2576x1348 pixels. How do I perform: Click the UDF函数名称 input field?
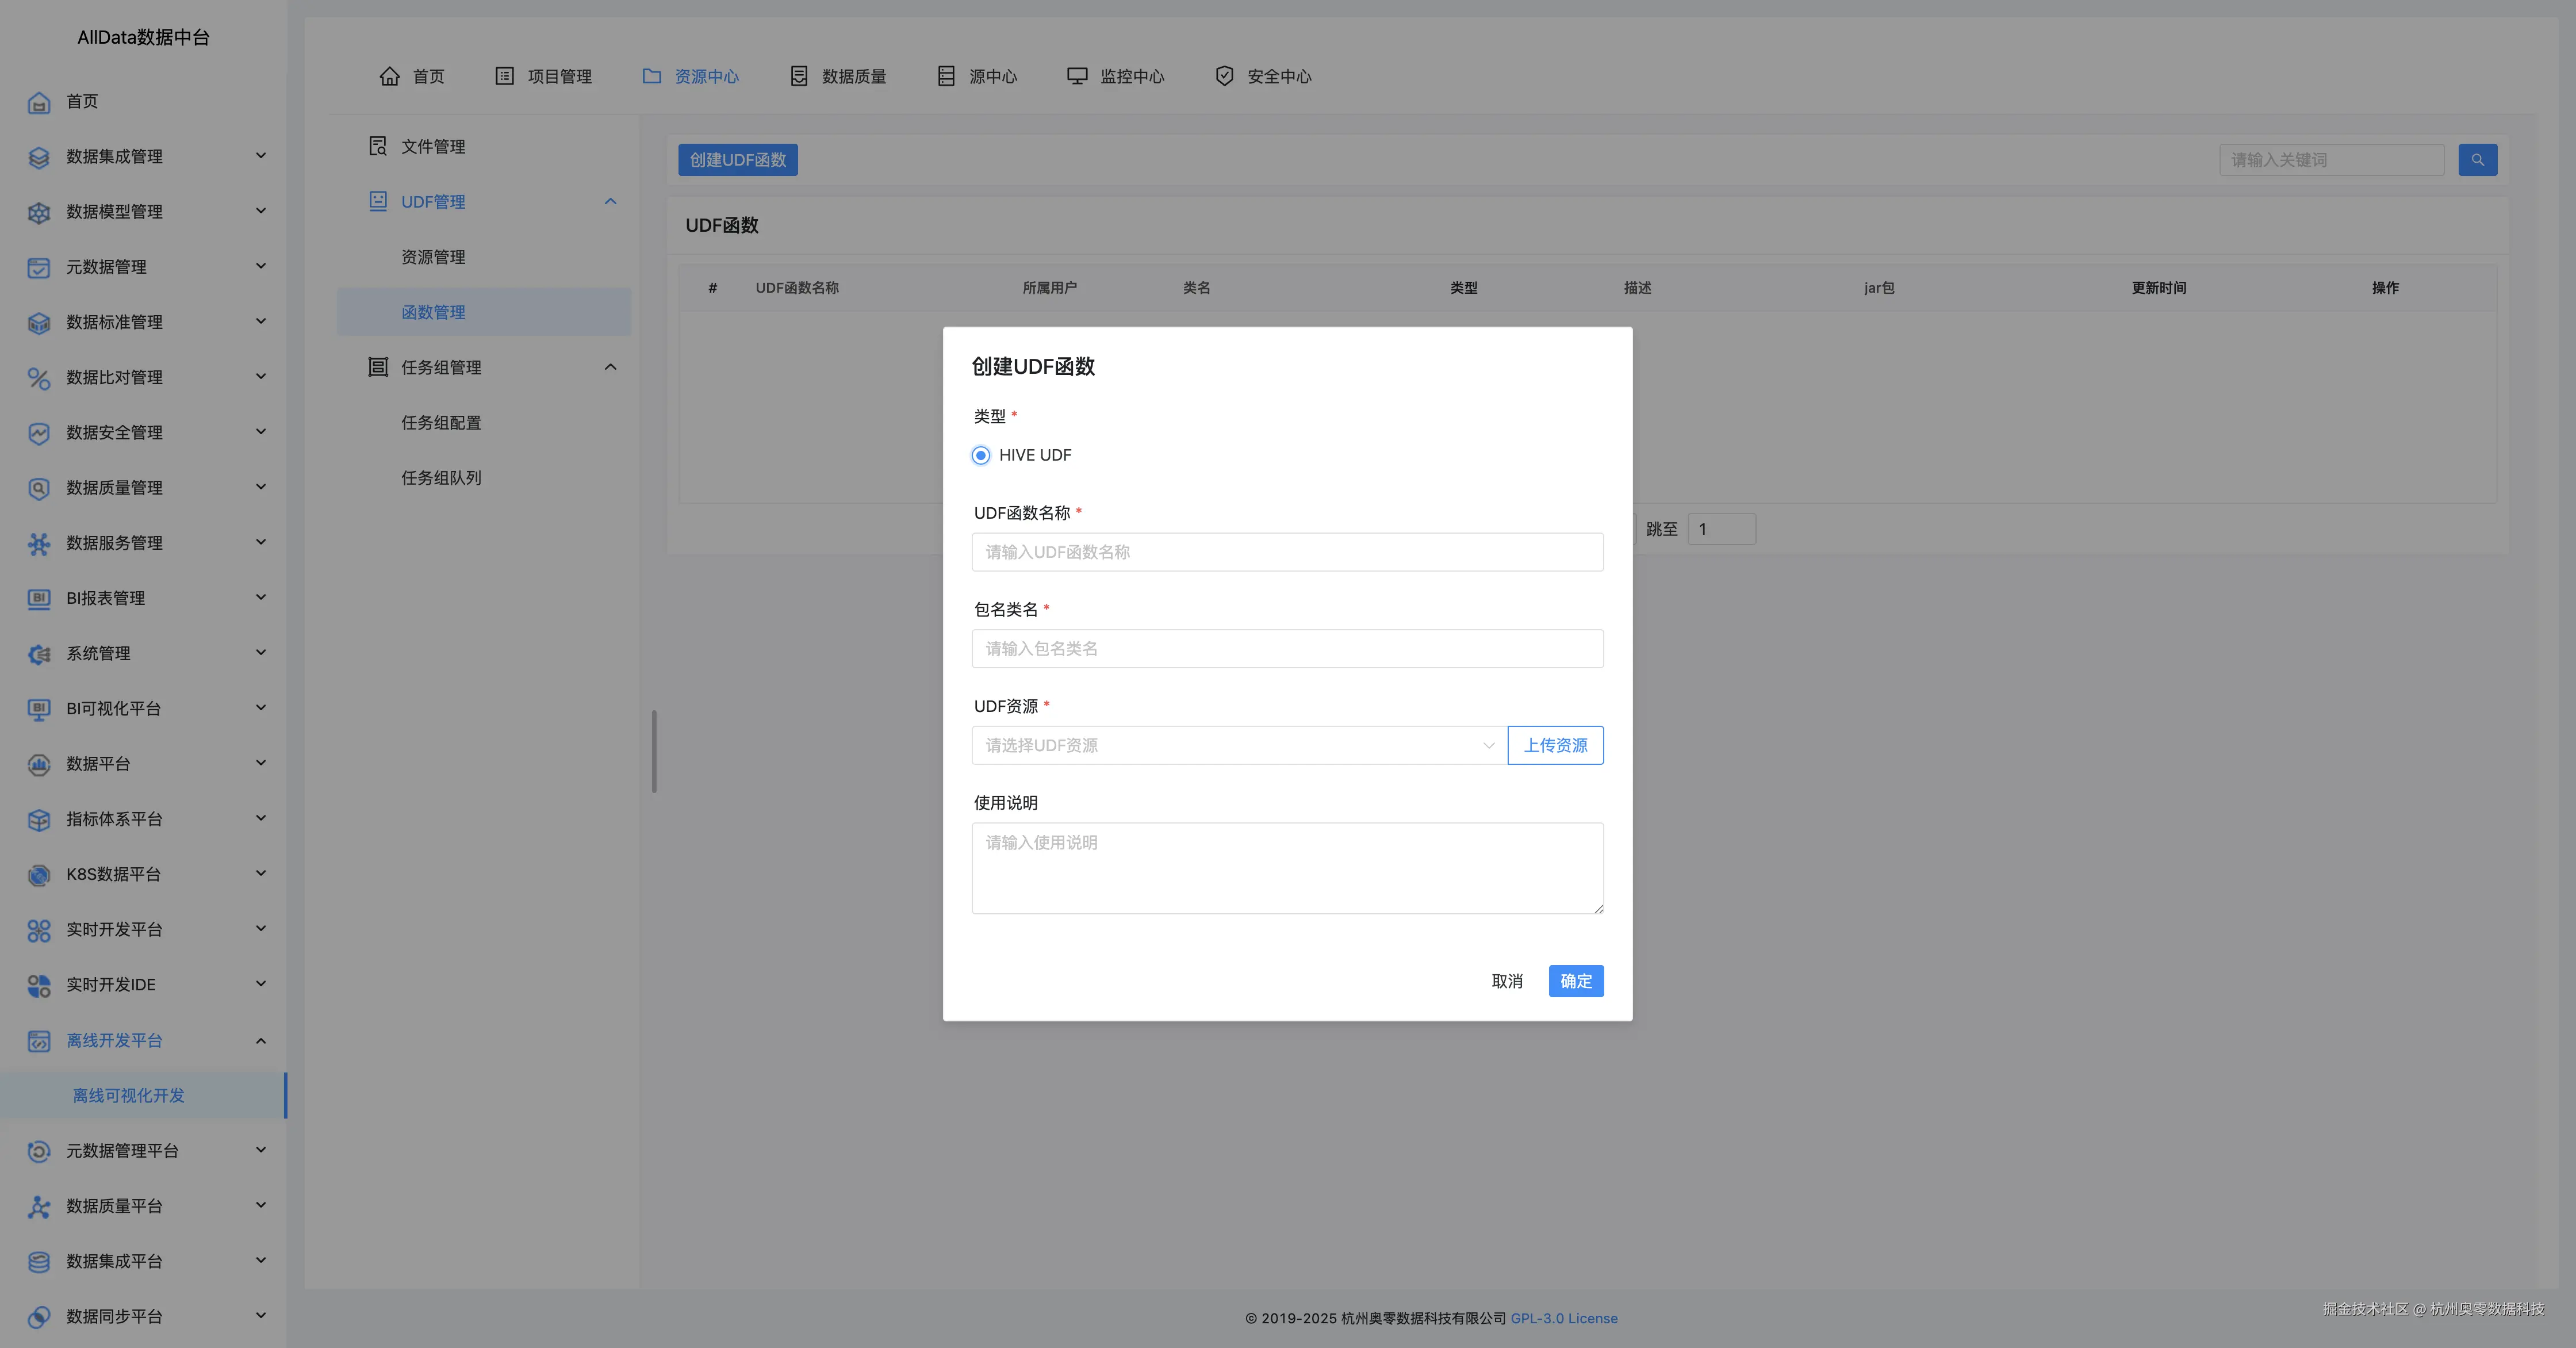[x=1287, y=552]
